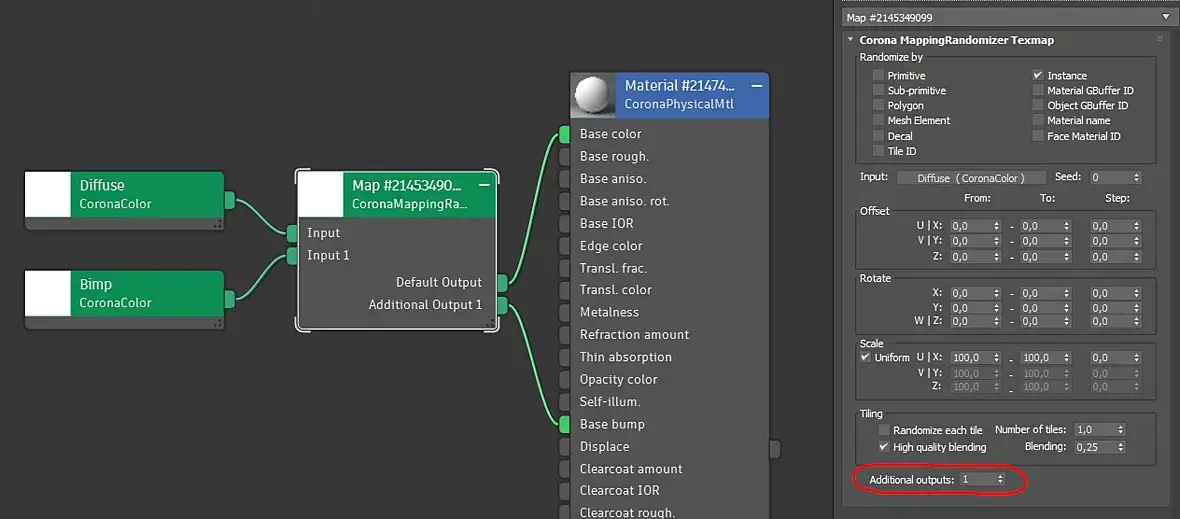Click the Diffuse CoronaColor node's output socket
Image resolution: width=1180 pixels, height=519 pixels.
click(230, 200)
